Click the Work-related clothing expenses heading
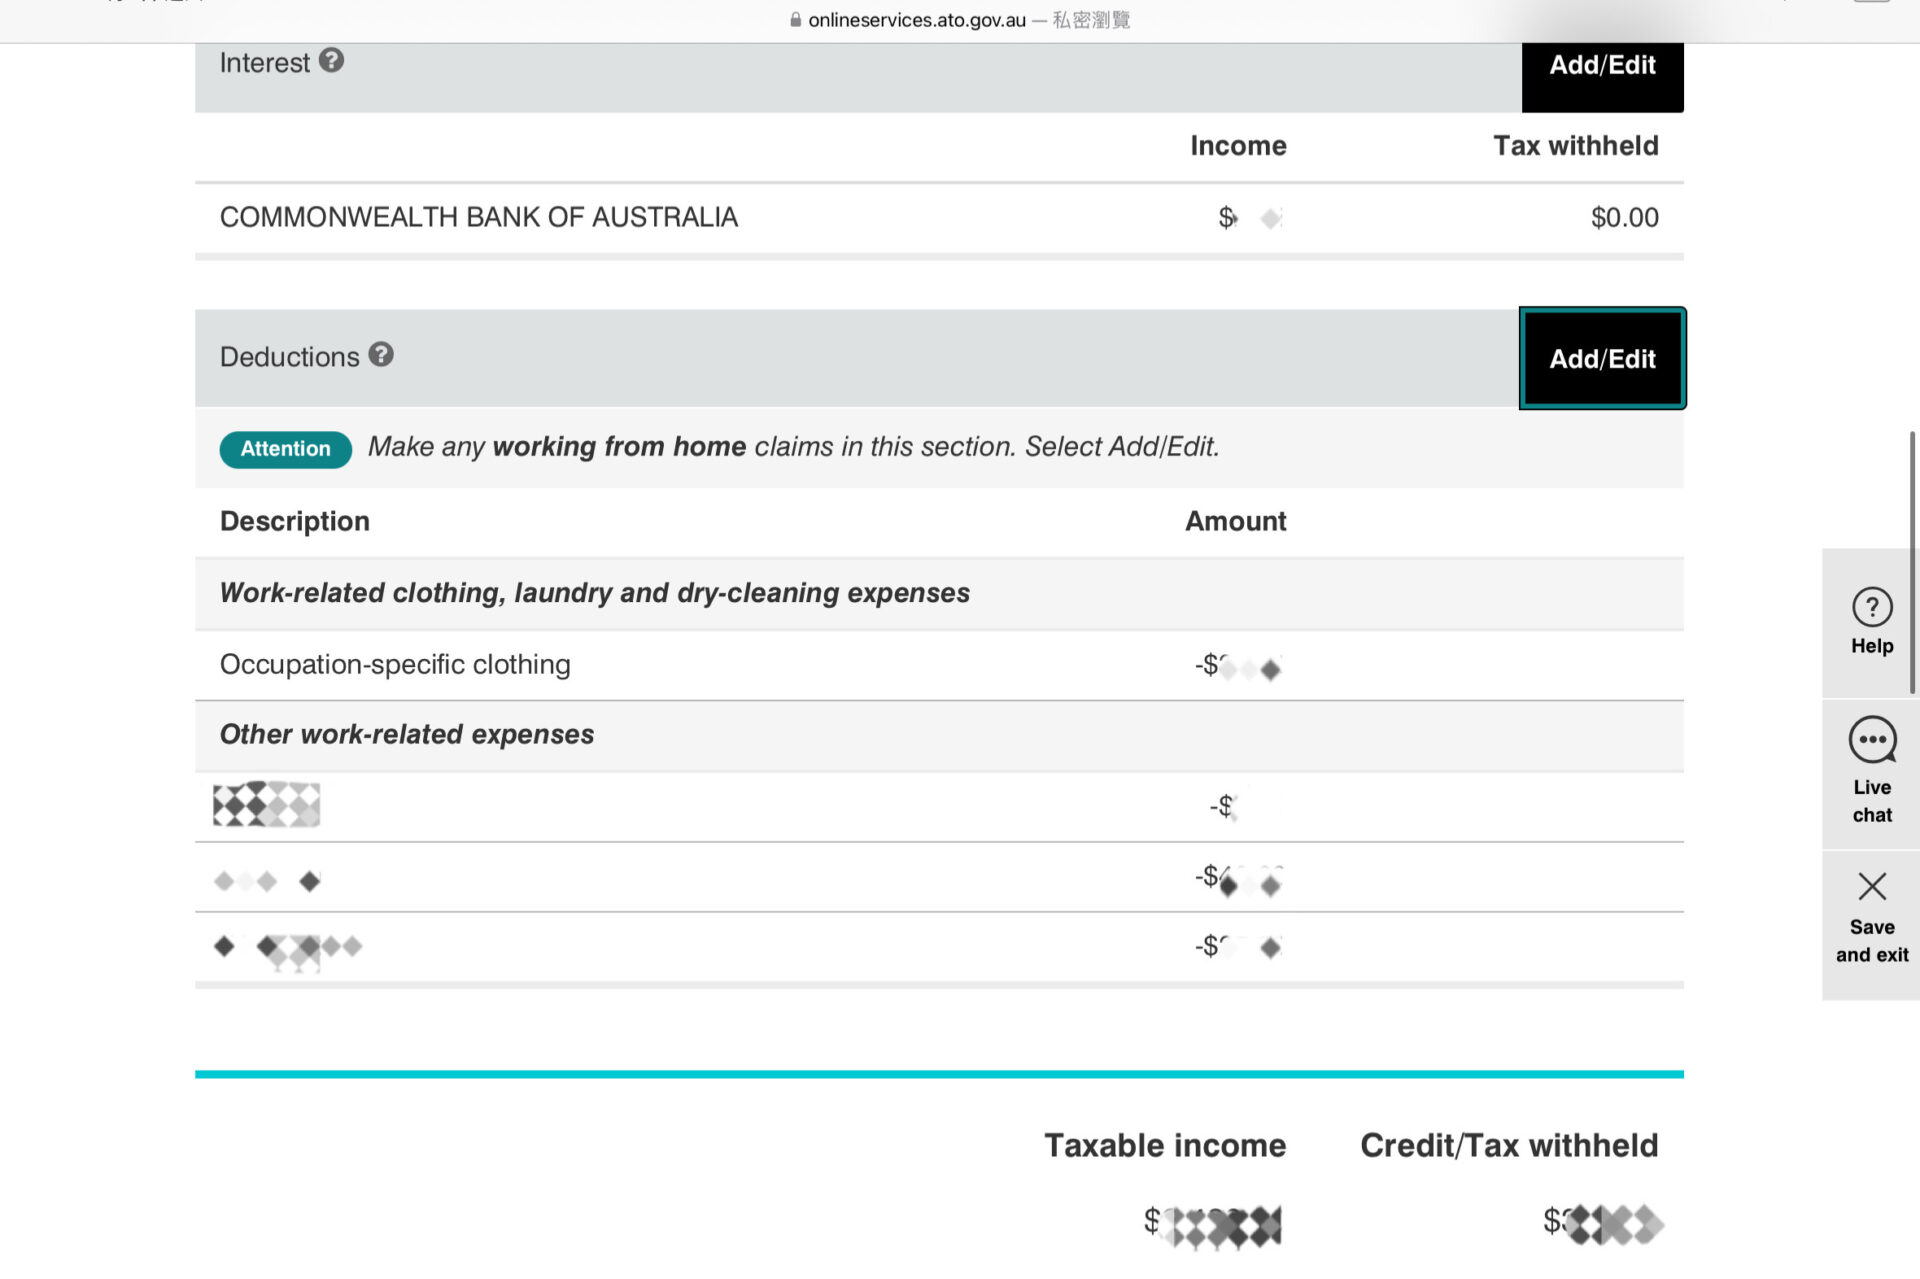This screenshot has width=1920, height=1279. click(x=594, y=593)
